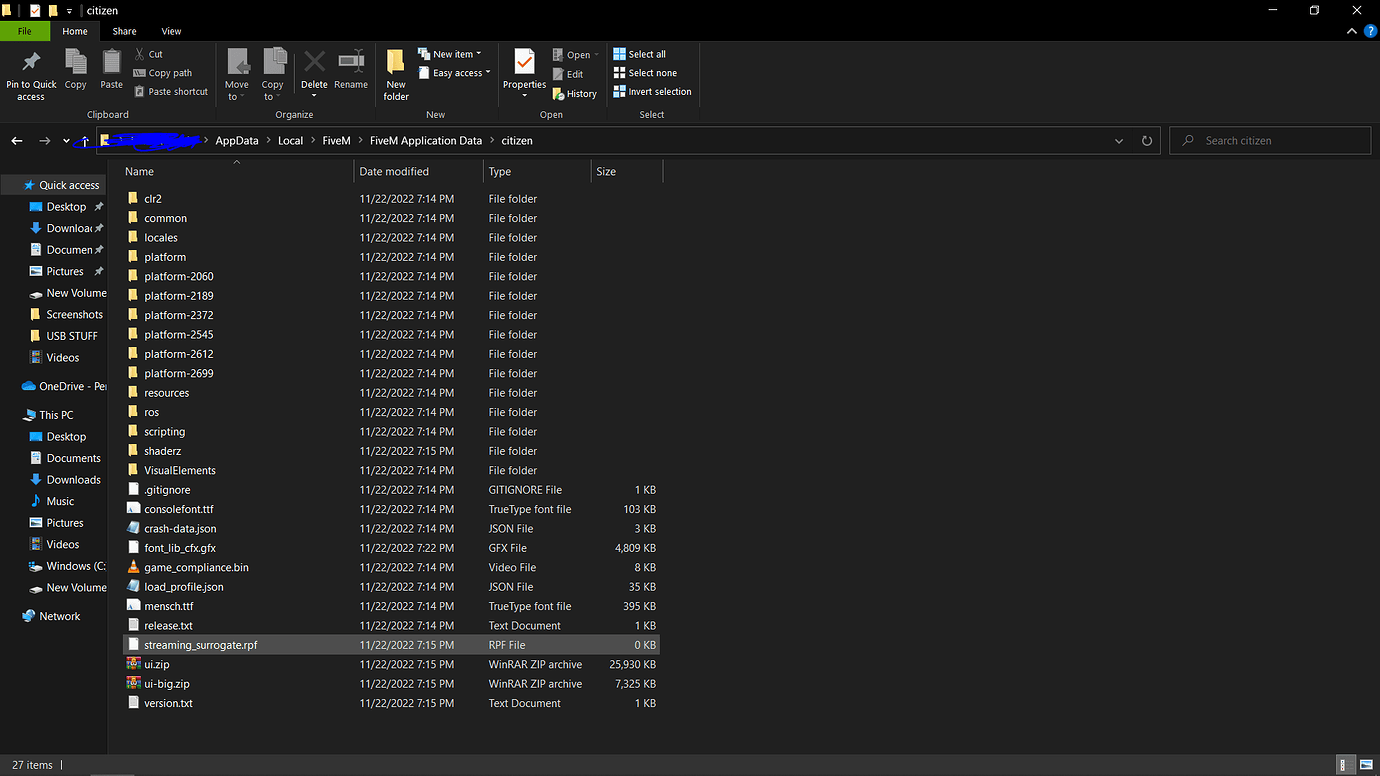
Task: Click the red Delete icon
Action: [314, 62]
